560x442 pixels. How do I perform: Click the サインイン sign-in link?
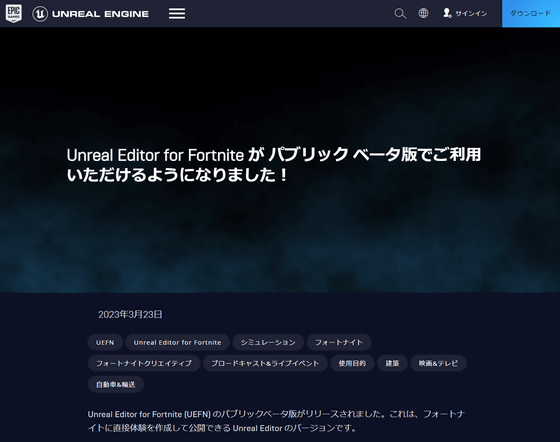tap(465, 14)
